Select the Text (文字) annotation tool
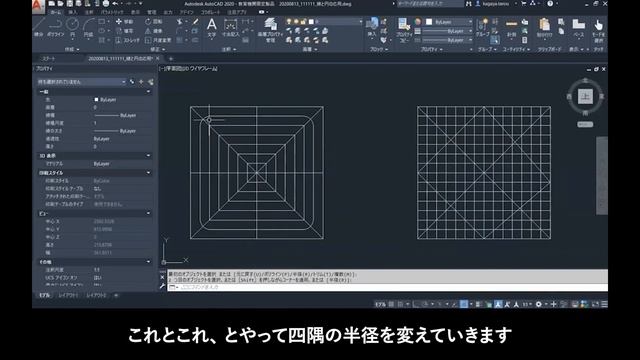 [x=211, y=28]
